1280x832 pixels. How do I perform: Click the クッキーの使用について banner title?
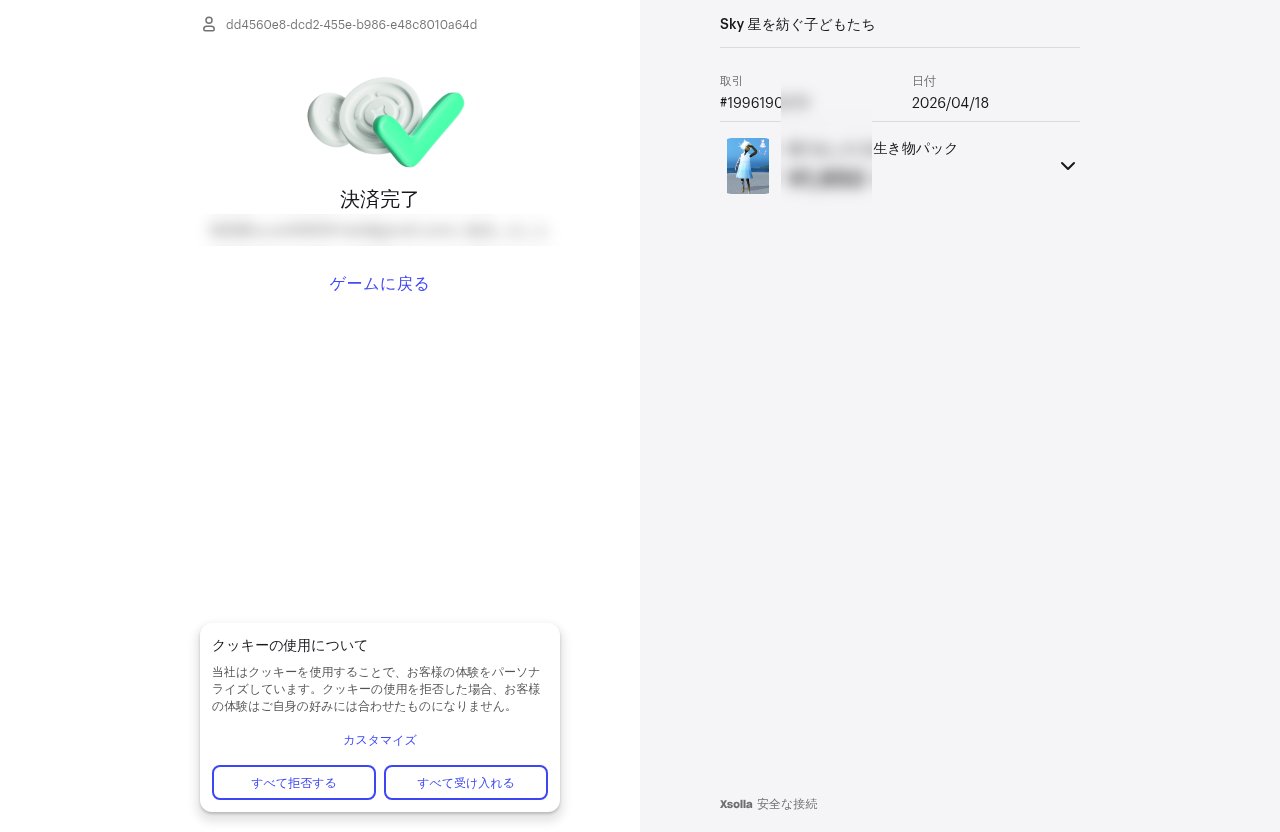coord(290,645)
